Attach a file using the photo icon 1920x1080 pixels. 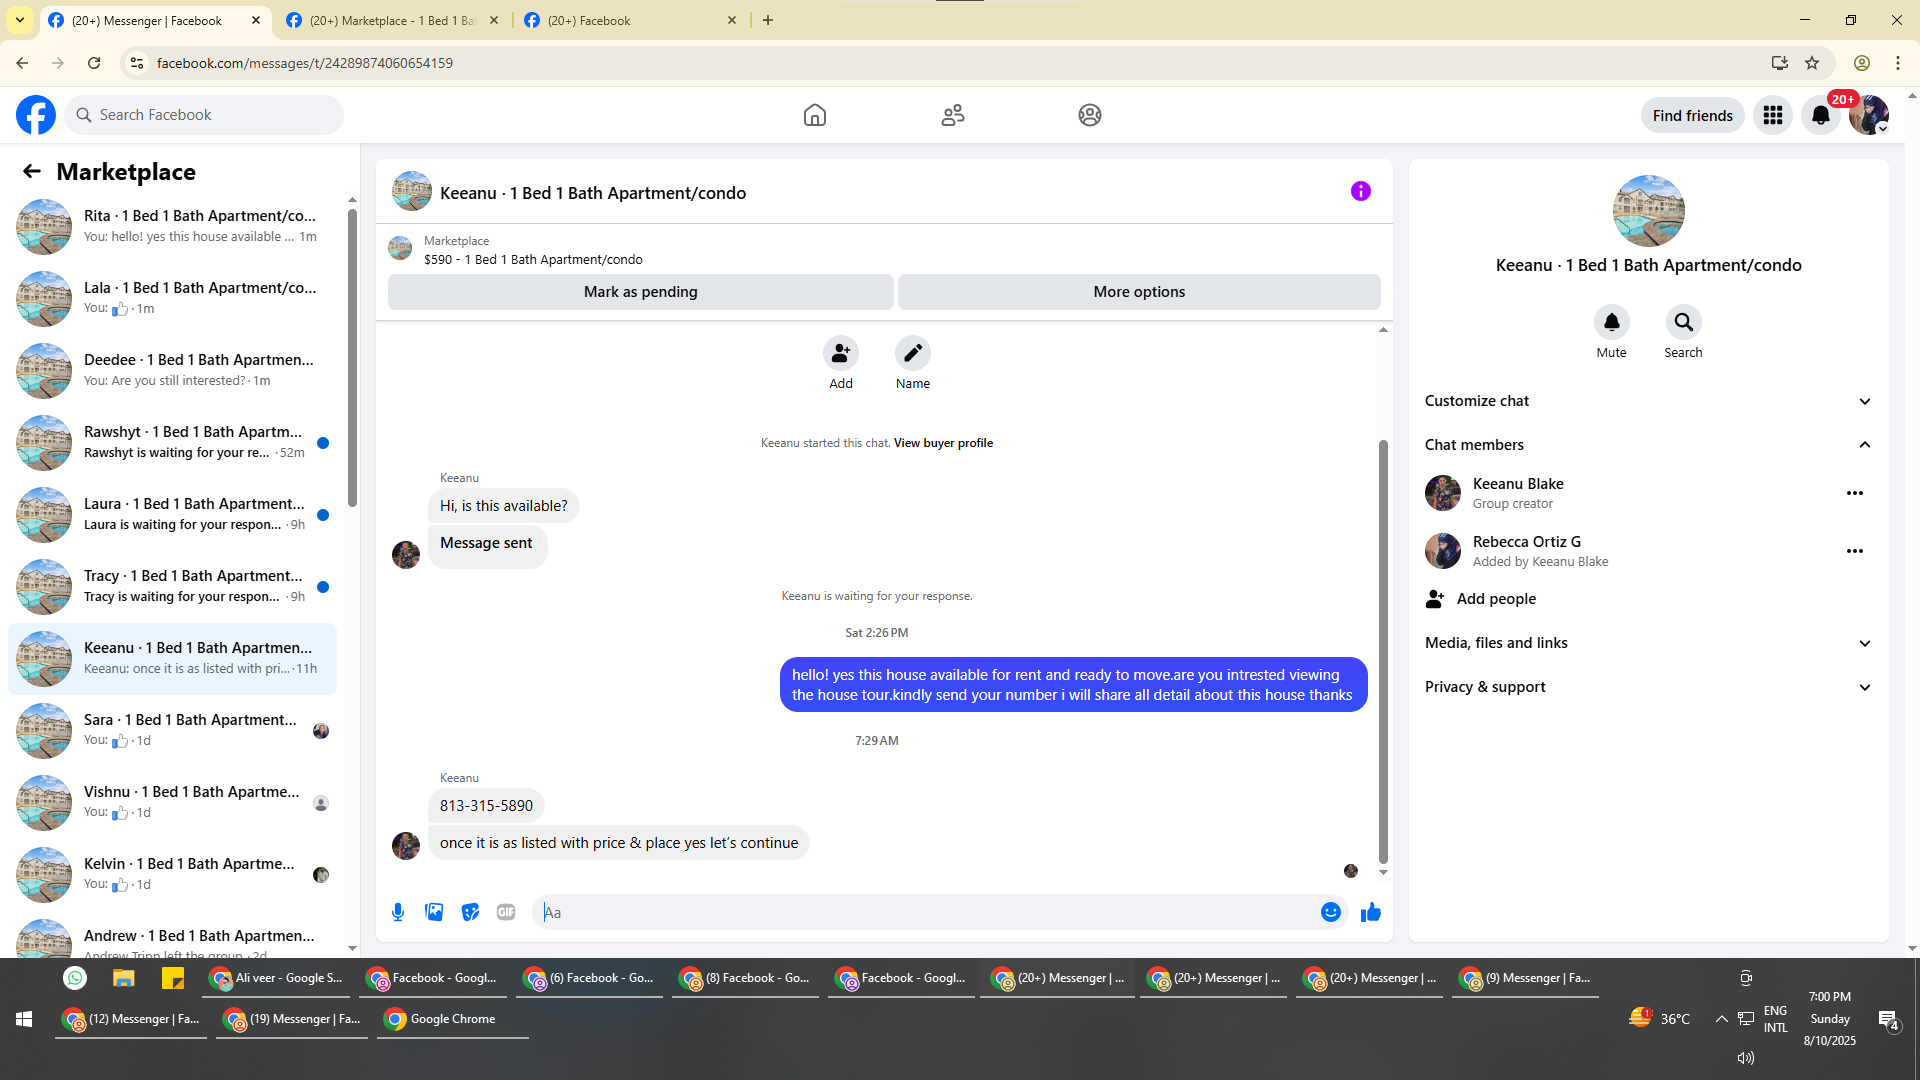click(x=434, y=912)
